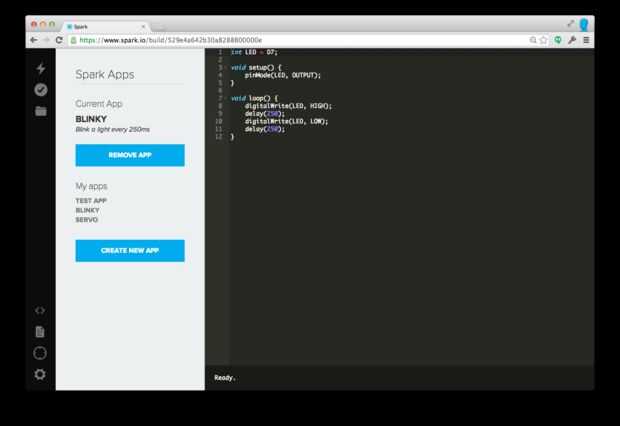Click the www.spark.io address bar

pos(297,40)
